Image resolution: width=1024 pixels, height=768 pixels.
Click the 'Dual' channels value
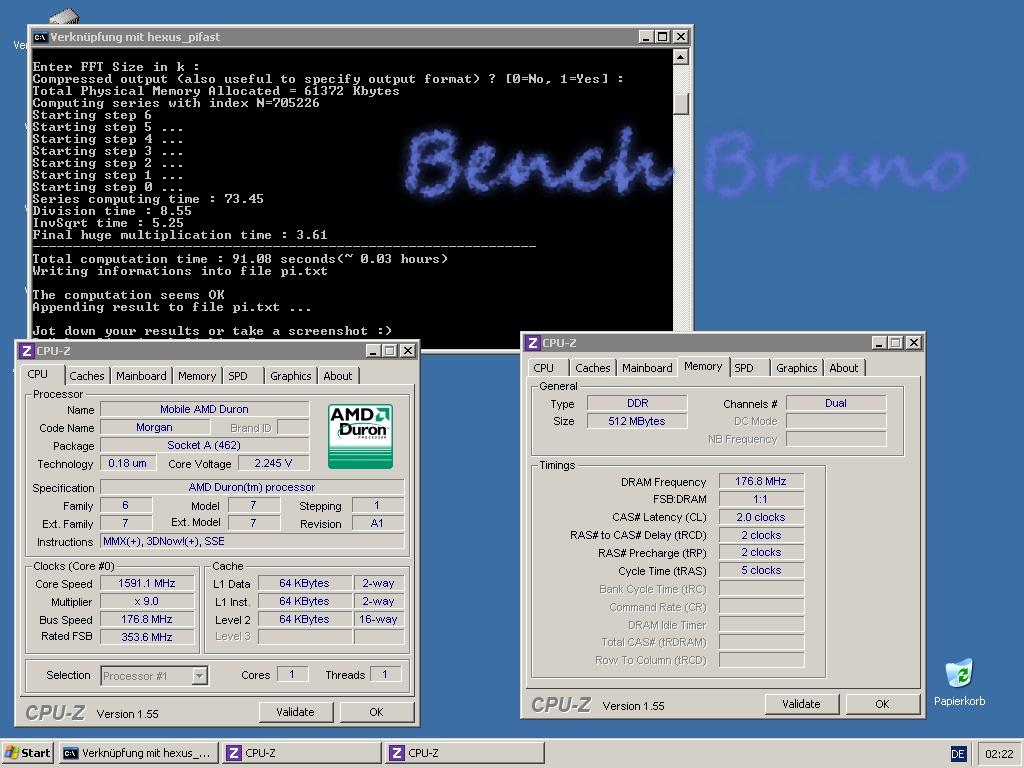[x=836, y=403]
